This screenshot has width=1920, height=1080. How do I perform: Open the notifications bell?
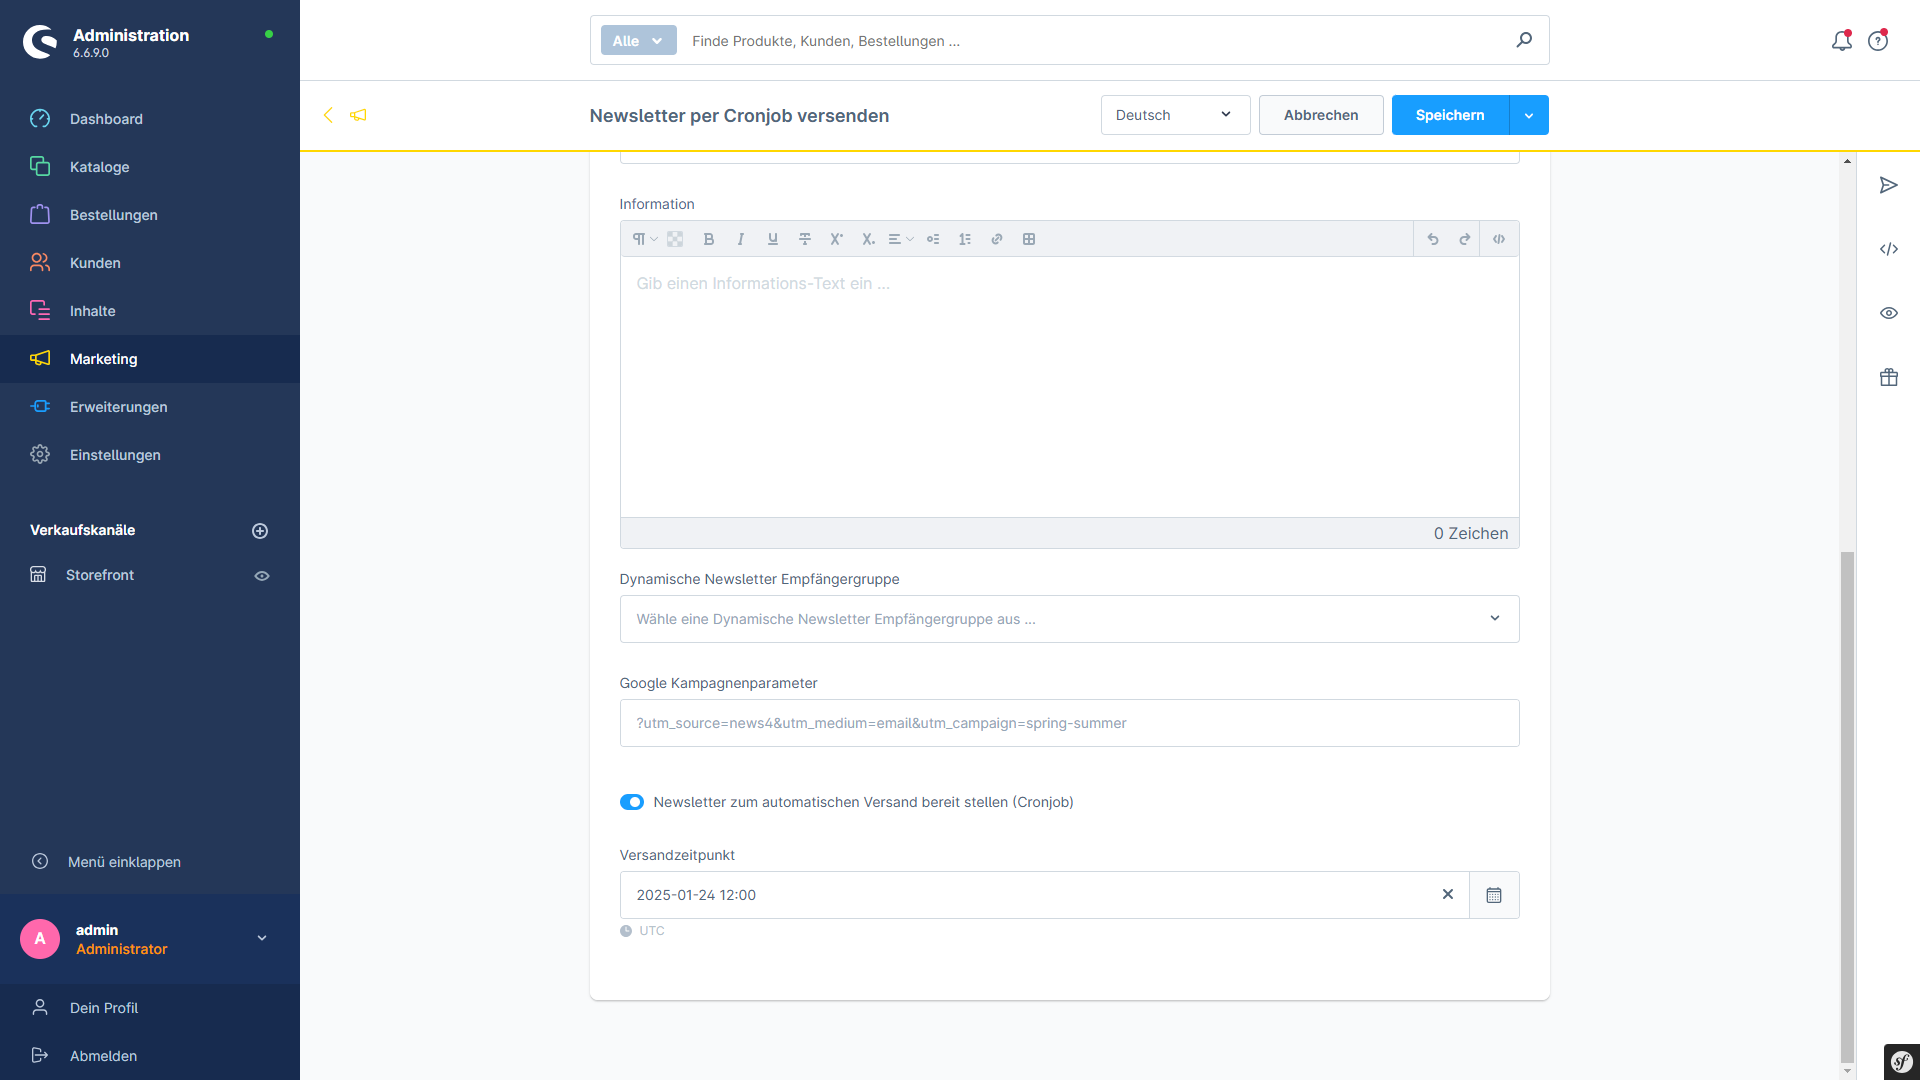pyautogui.click(x=1841, y=41)
